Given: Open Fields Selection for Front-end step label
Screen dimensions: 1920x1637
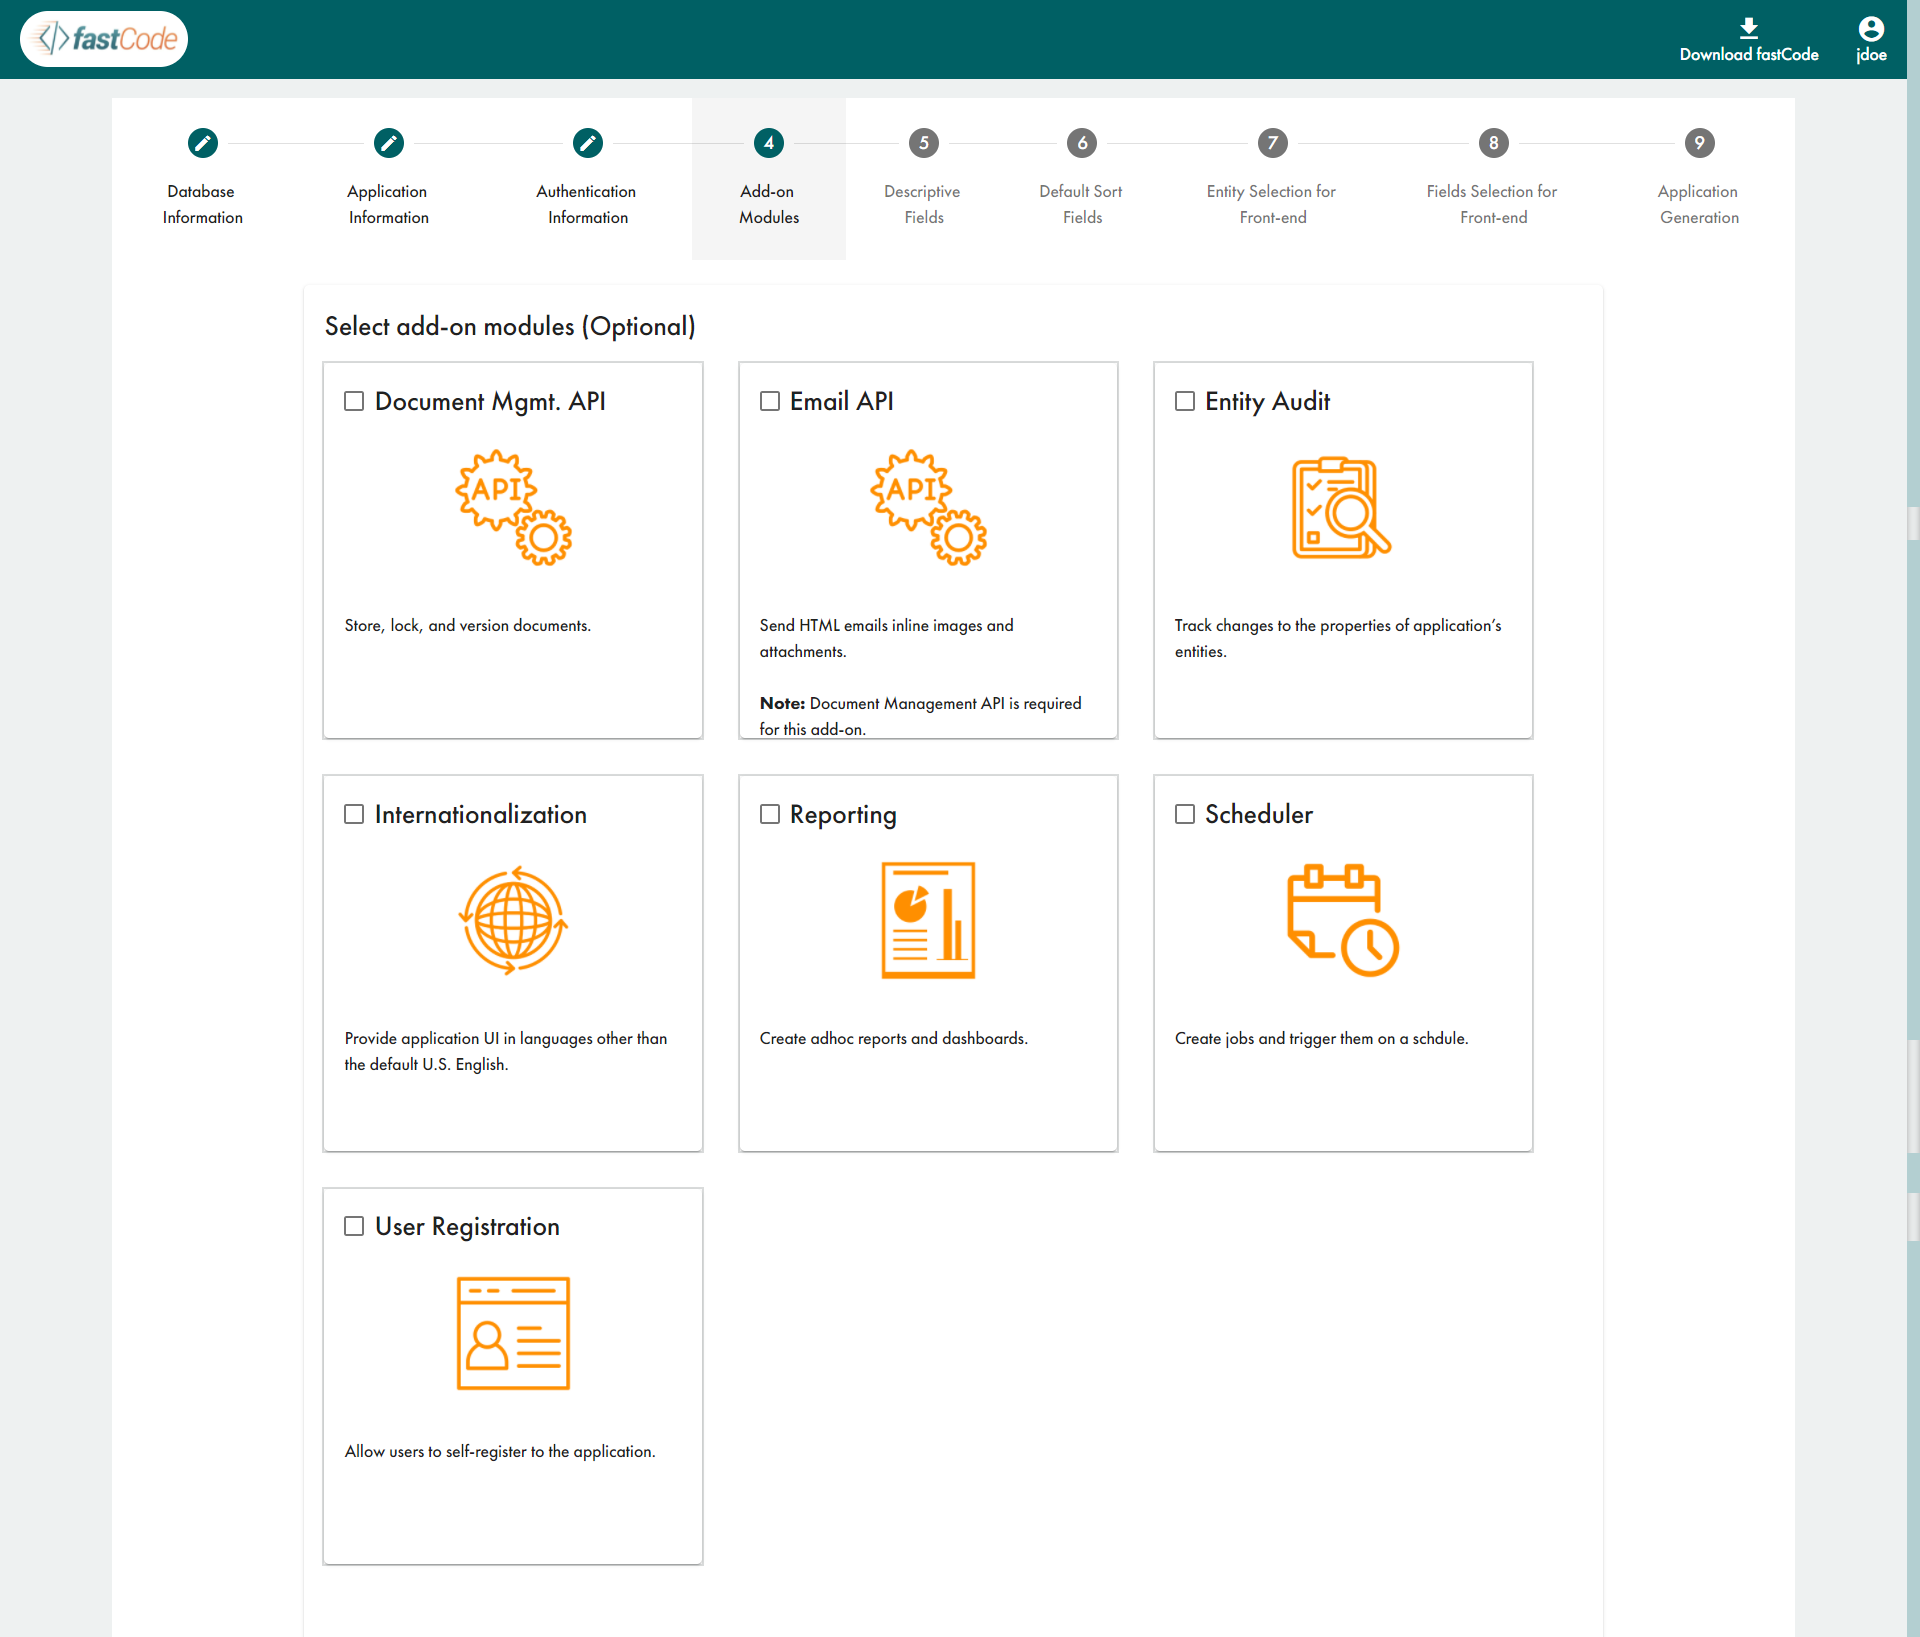Looking at the screenshot, I should click(x=1494, y=204).
